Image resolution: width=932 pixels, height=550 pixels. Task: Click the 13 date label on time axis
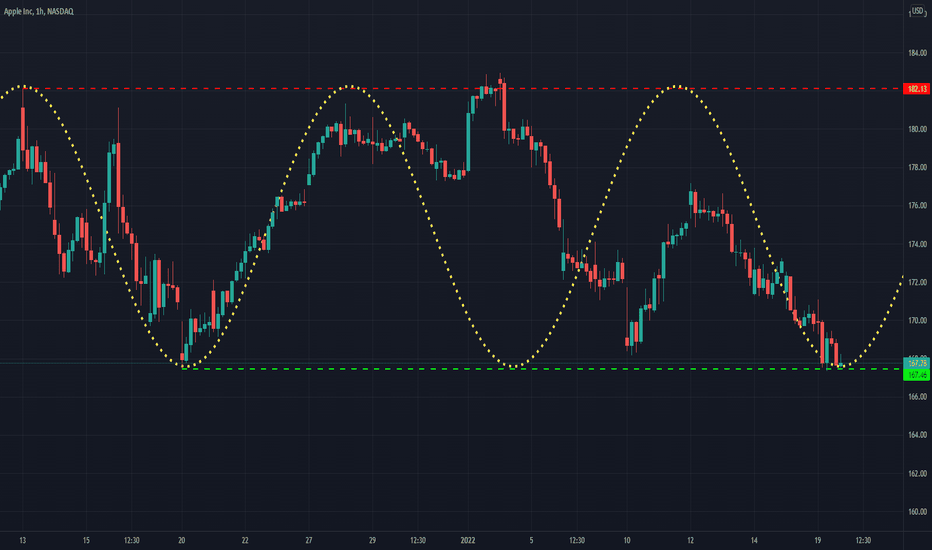(x=23, y=540)
